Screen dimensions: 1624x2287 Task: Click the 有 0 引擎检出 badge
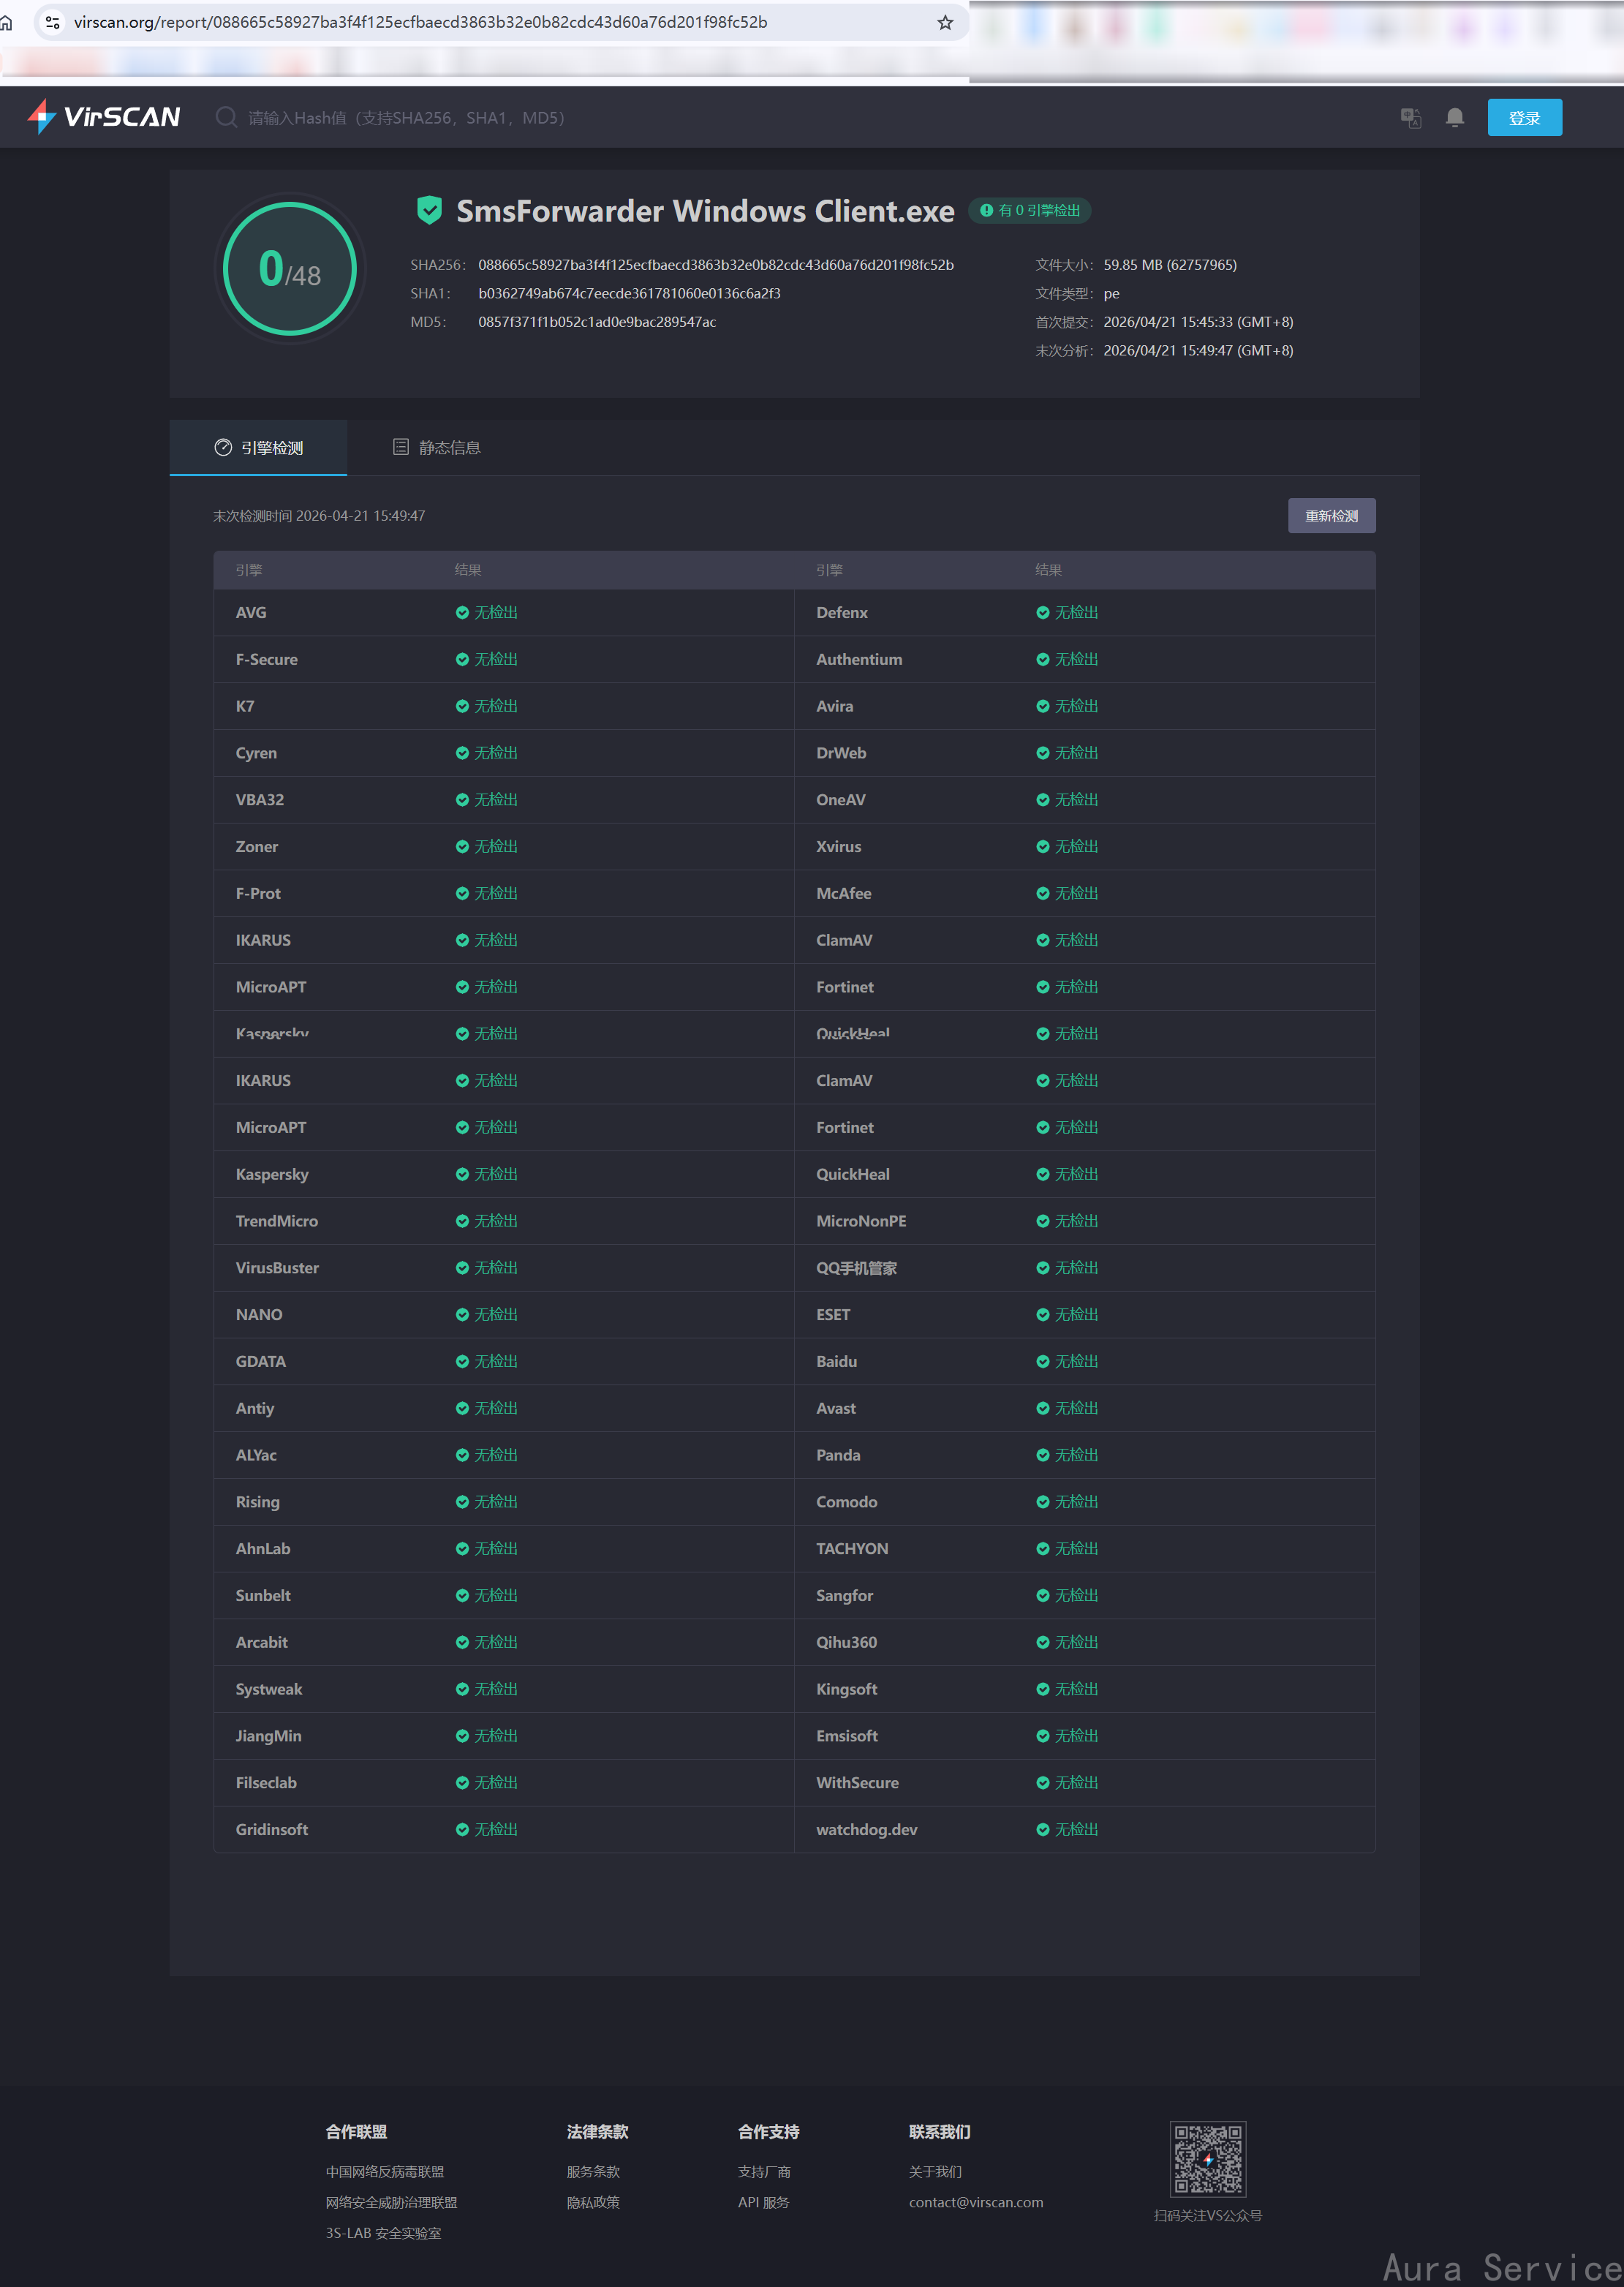tap(1029, 211)
